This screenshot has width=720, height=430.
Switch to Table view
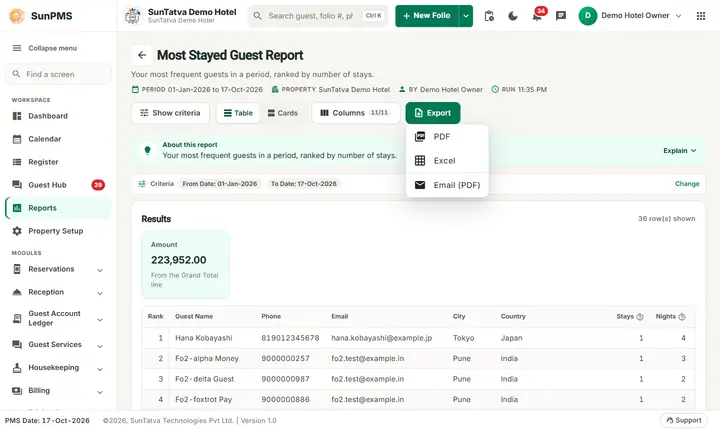click(x=238, y=113)
